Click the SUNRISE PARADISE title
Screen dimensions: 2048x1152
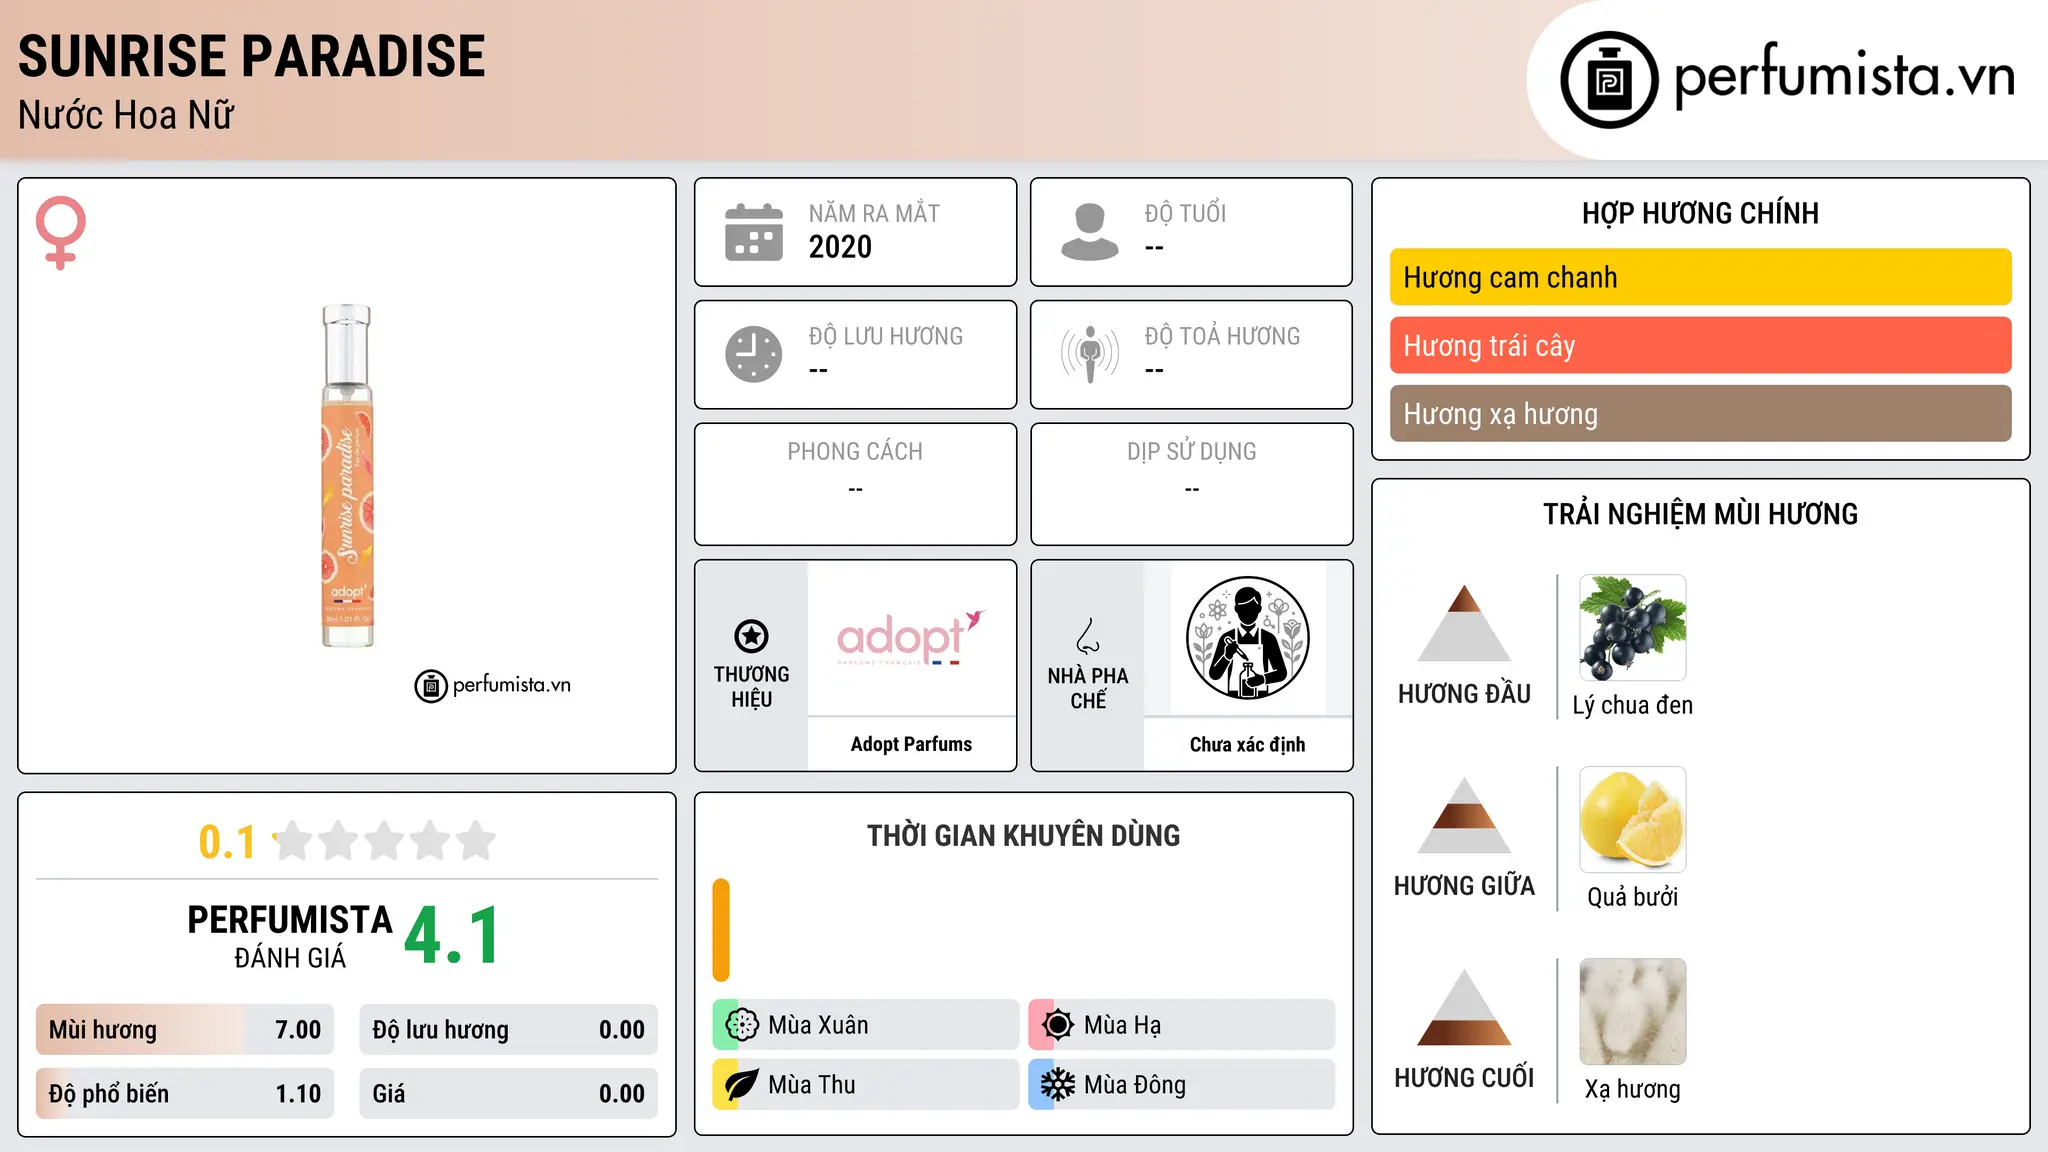click(x=252, y=56)
